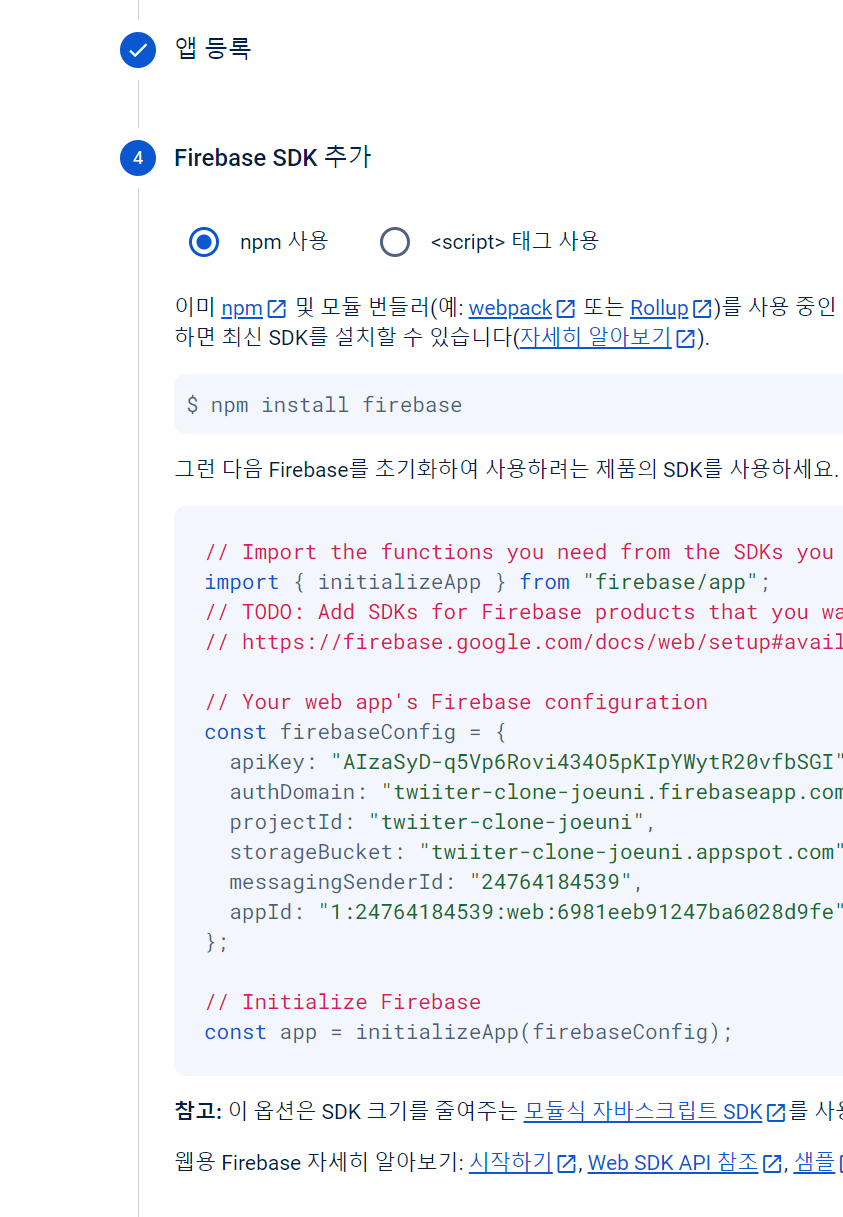The height and width of the screenshot is (1217, 843).
Task: Open the Rollup link
Action: point(659,308)
